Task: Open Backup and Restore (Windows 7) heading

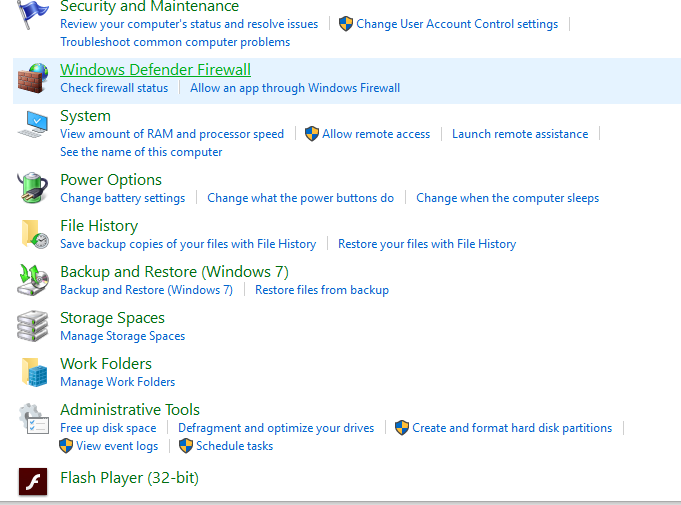Action: coord(174,272)
